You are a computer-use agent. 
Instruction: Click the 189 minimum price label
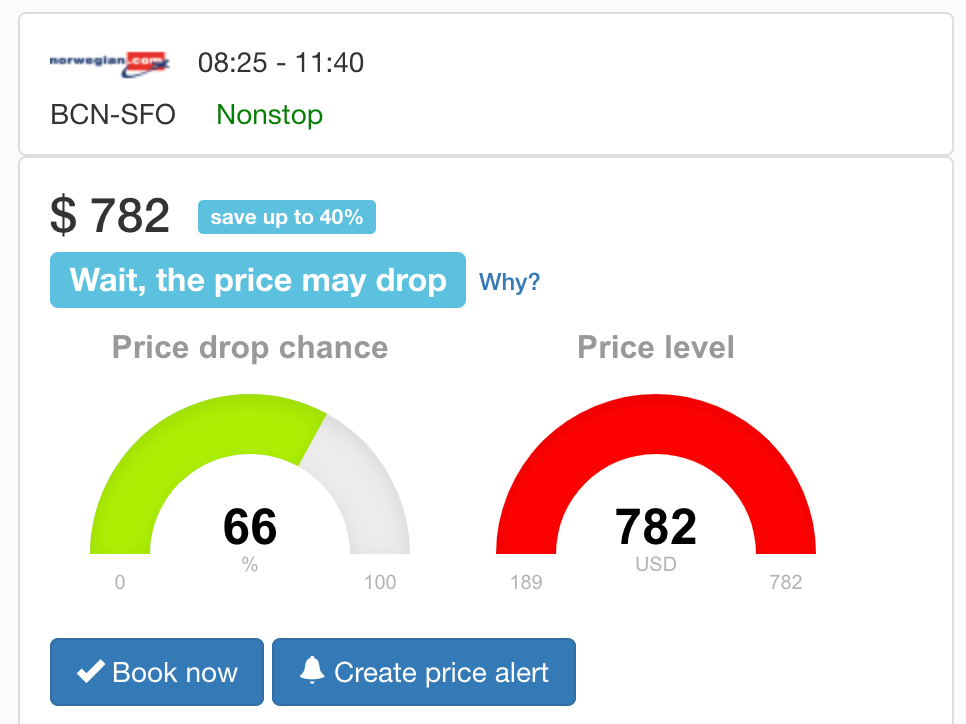[526, 582]
